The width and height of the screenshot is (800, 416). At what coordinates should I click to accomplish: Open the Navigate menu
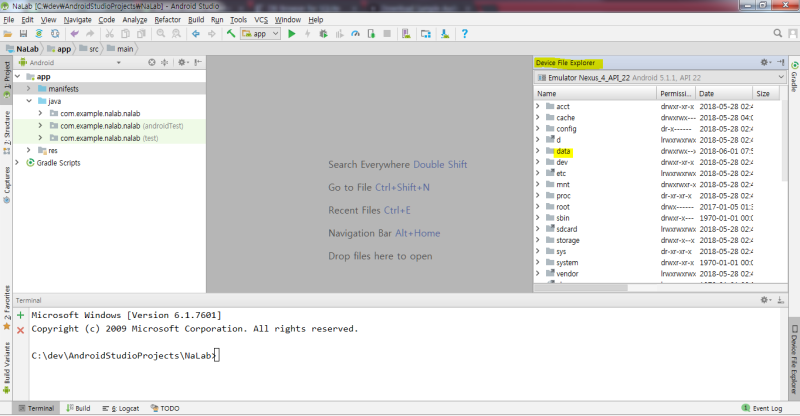(x=78, y=20)
